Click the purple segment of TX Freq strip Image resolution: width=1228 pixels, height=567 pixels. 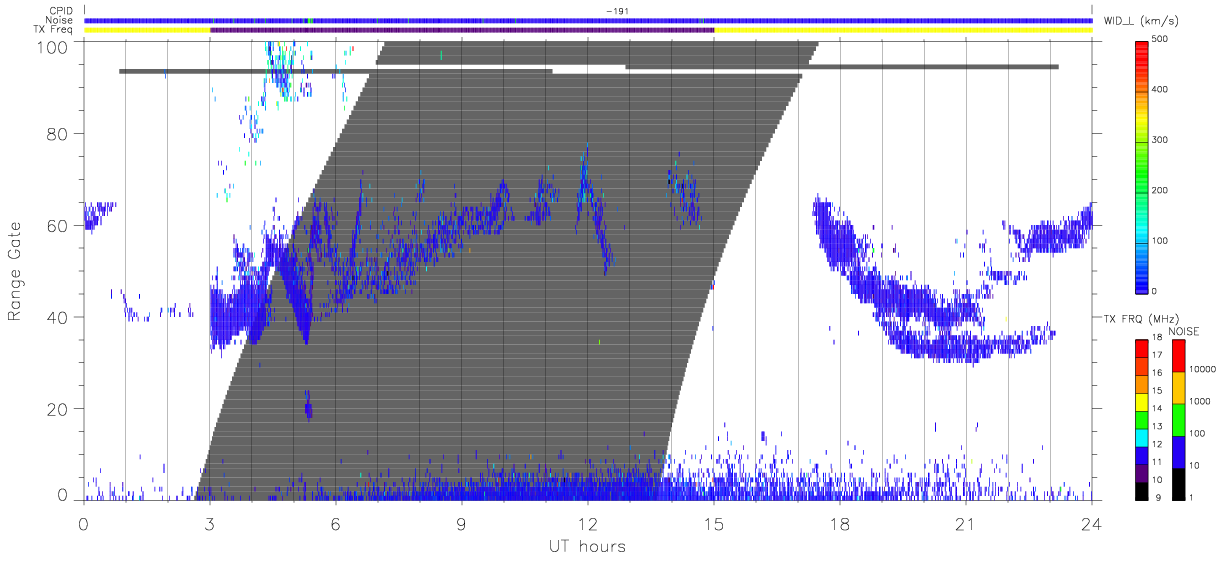click(x=462, y=30)
